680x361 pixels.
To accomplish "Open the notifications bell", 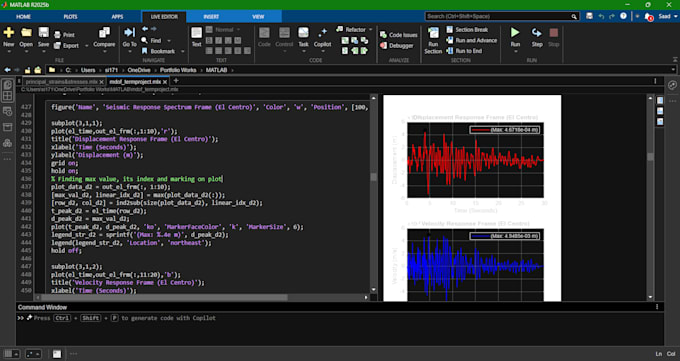I will (648, 16).
